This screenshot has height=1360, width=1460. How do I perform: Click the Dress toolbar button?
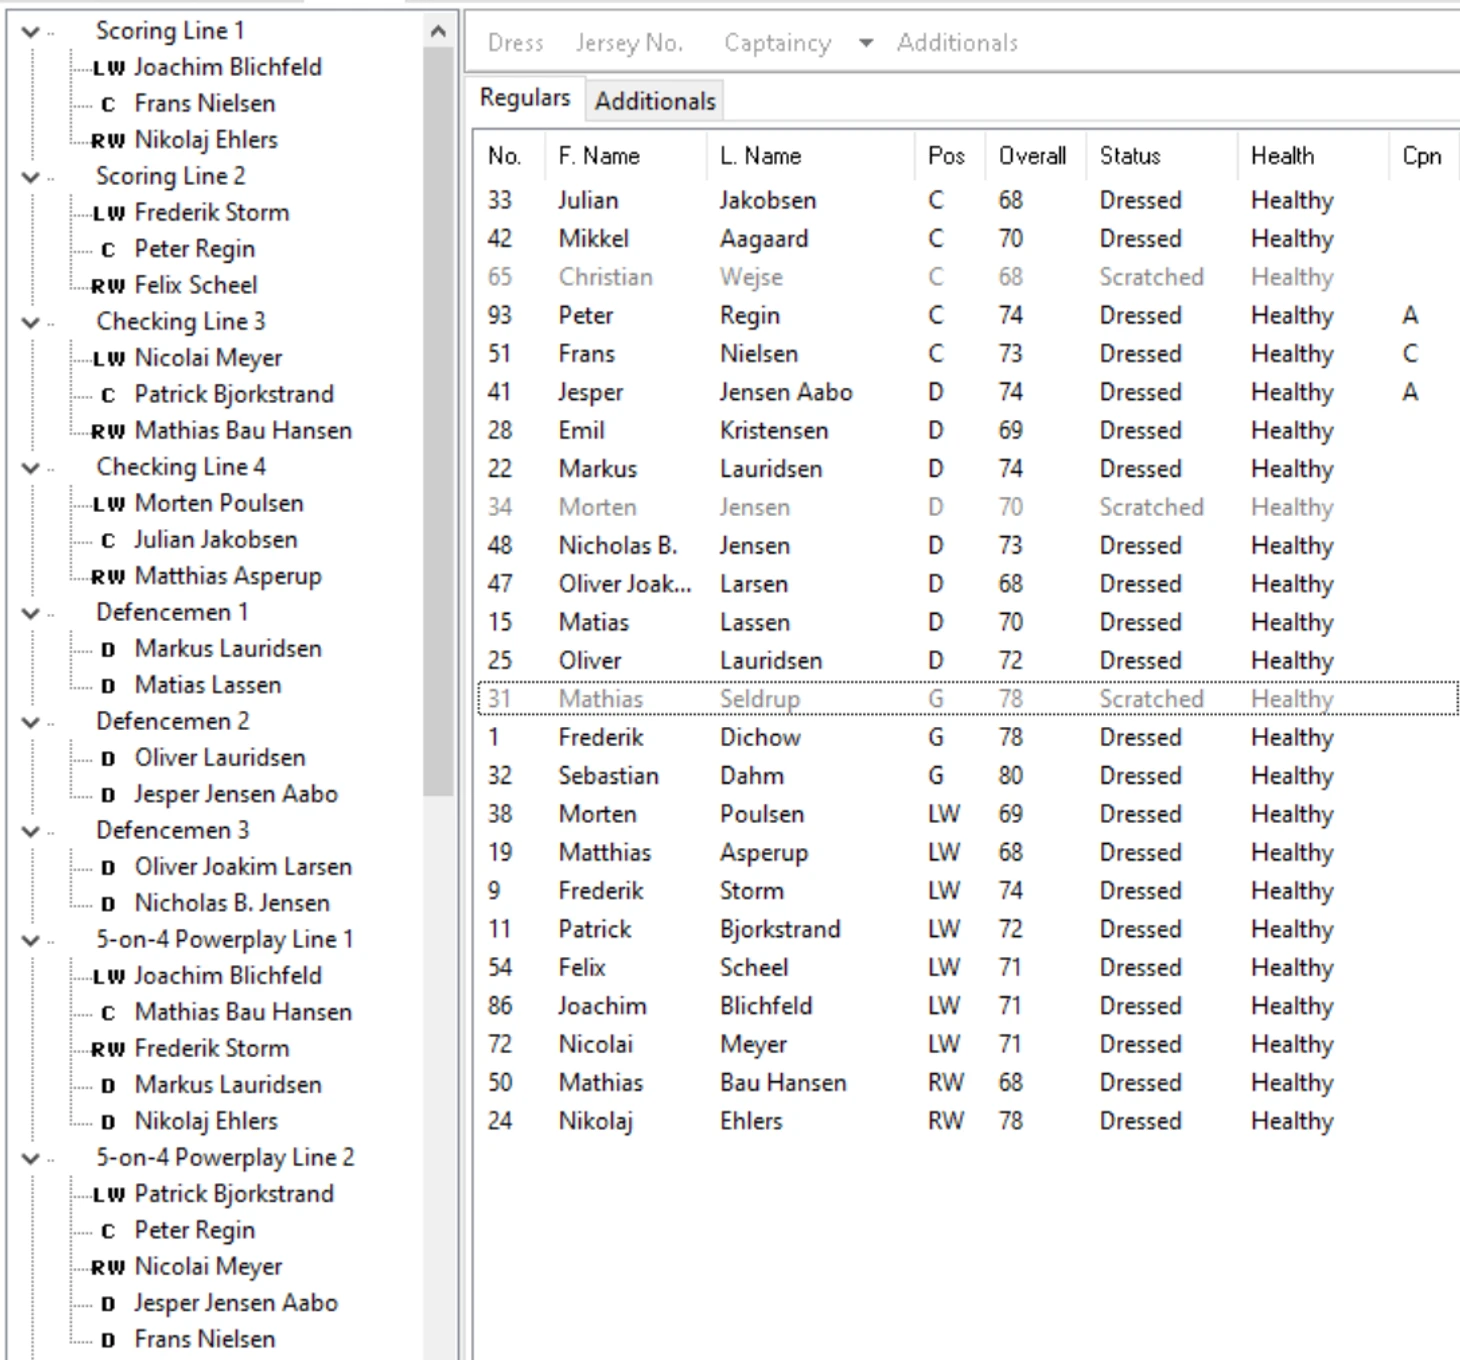point(516,43)
